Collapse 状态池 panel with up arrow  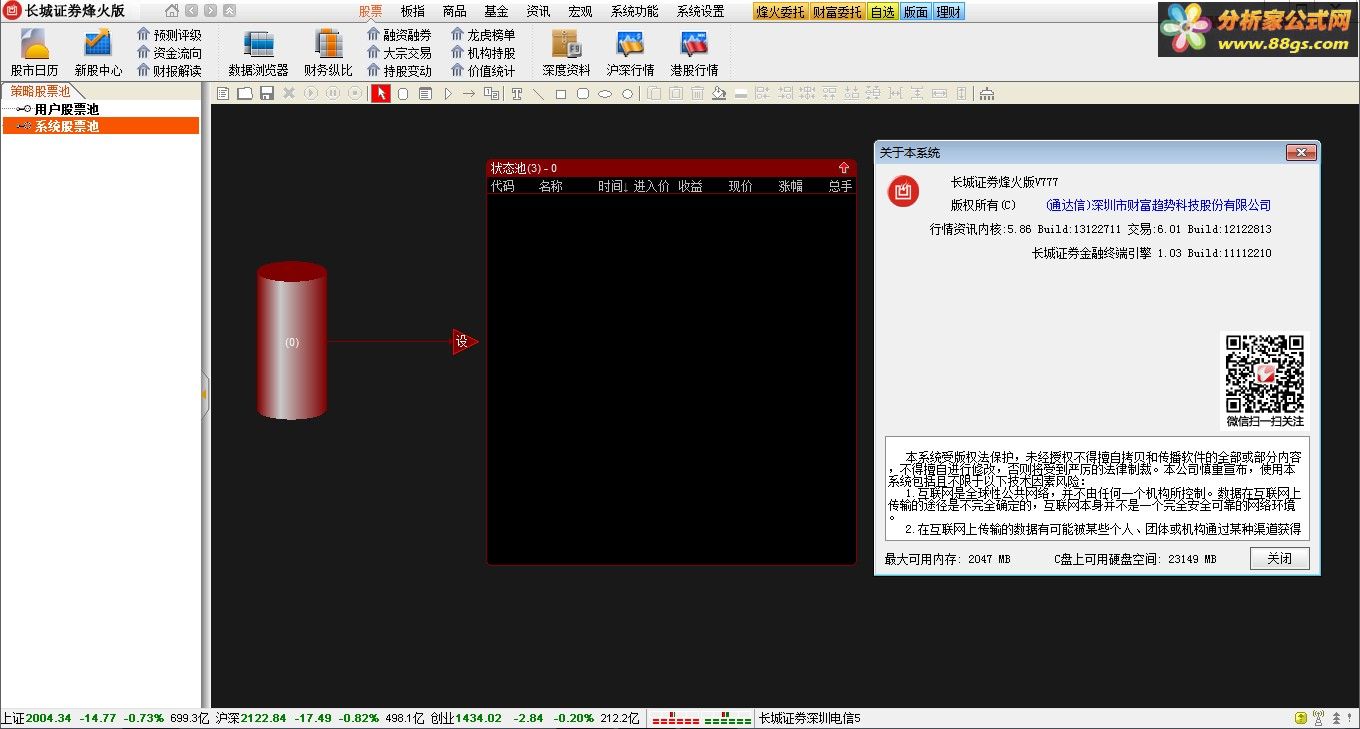click(844, 168)
